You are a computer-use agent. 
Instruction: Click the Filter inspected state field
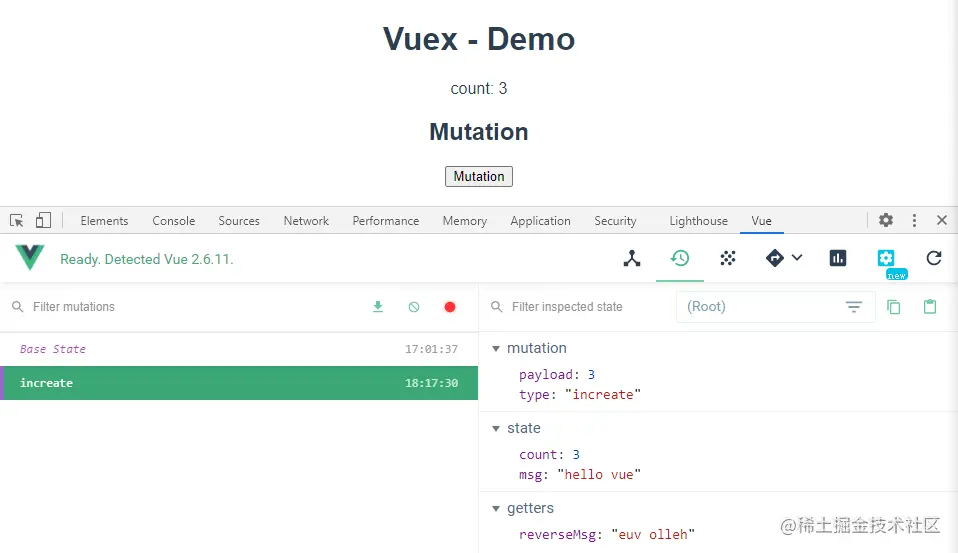[x=580, y=307]
